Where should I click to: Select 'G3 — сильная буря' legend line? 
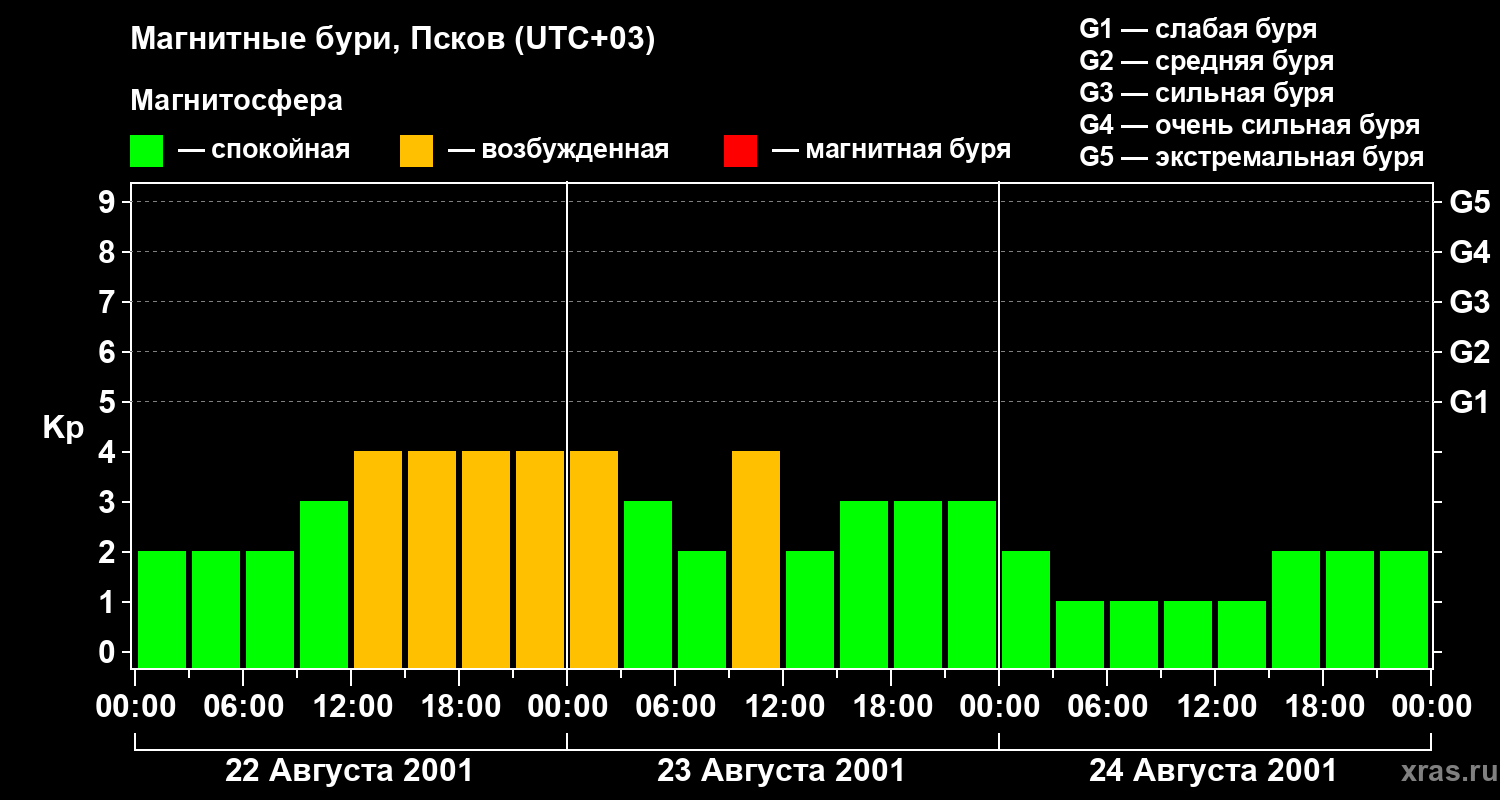(x=1206, y=93)
